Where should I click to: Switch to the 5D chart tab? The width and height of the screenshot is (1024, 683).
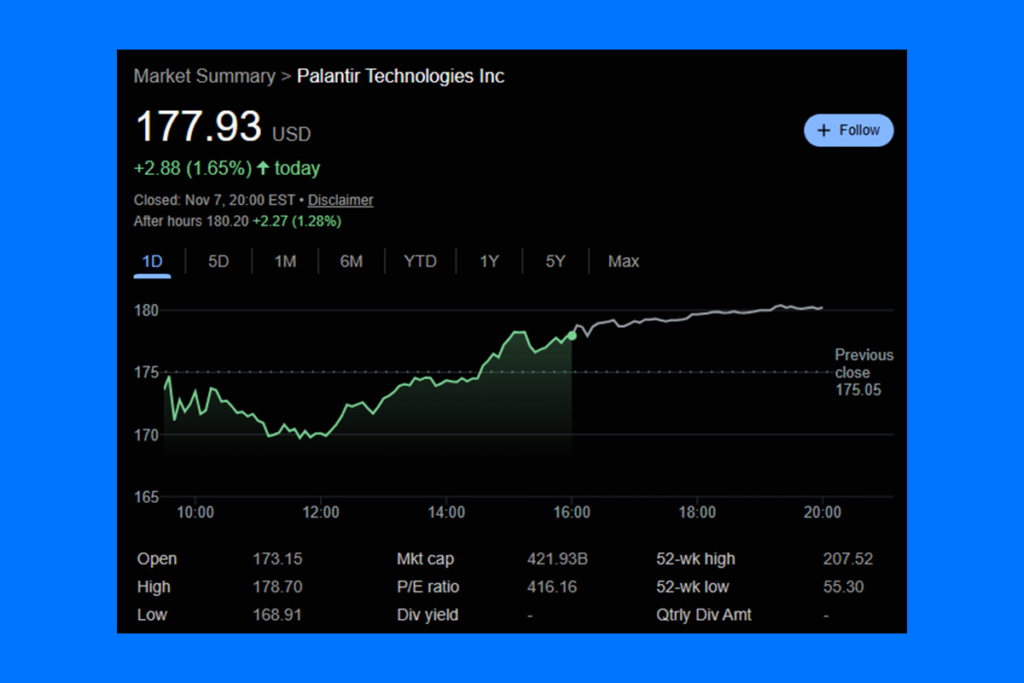[x=218, y=261]
